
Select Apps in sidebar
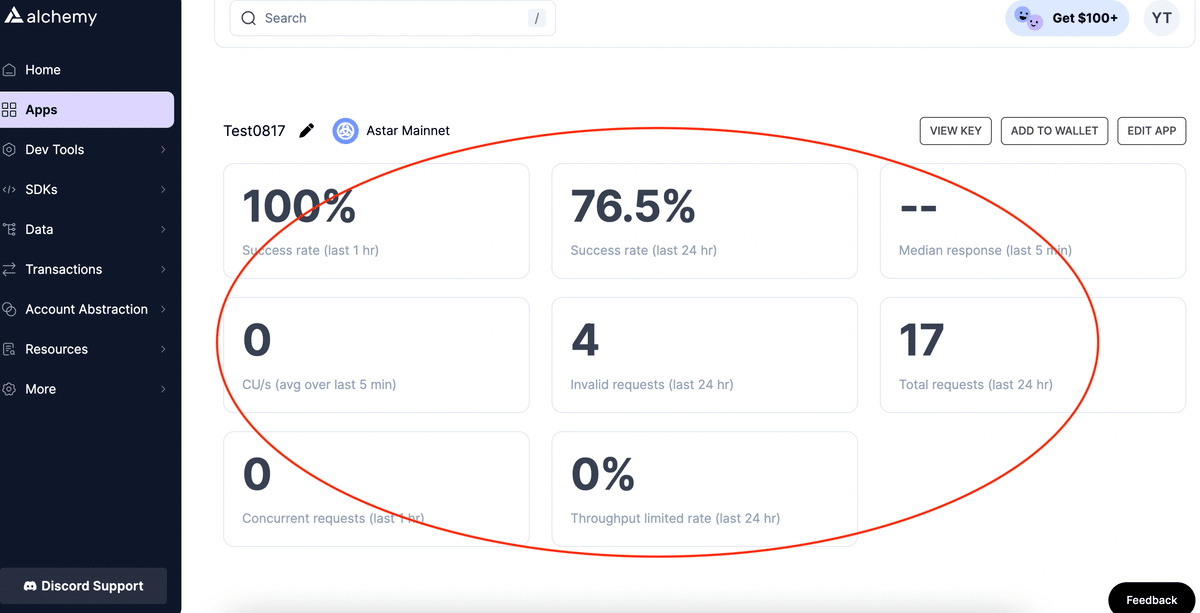click(x=87, y=110)
